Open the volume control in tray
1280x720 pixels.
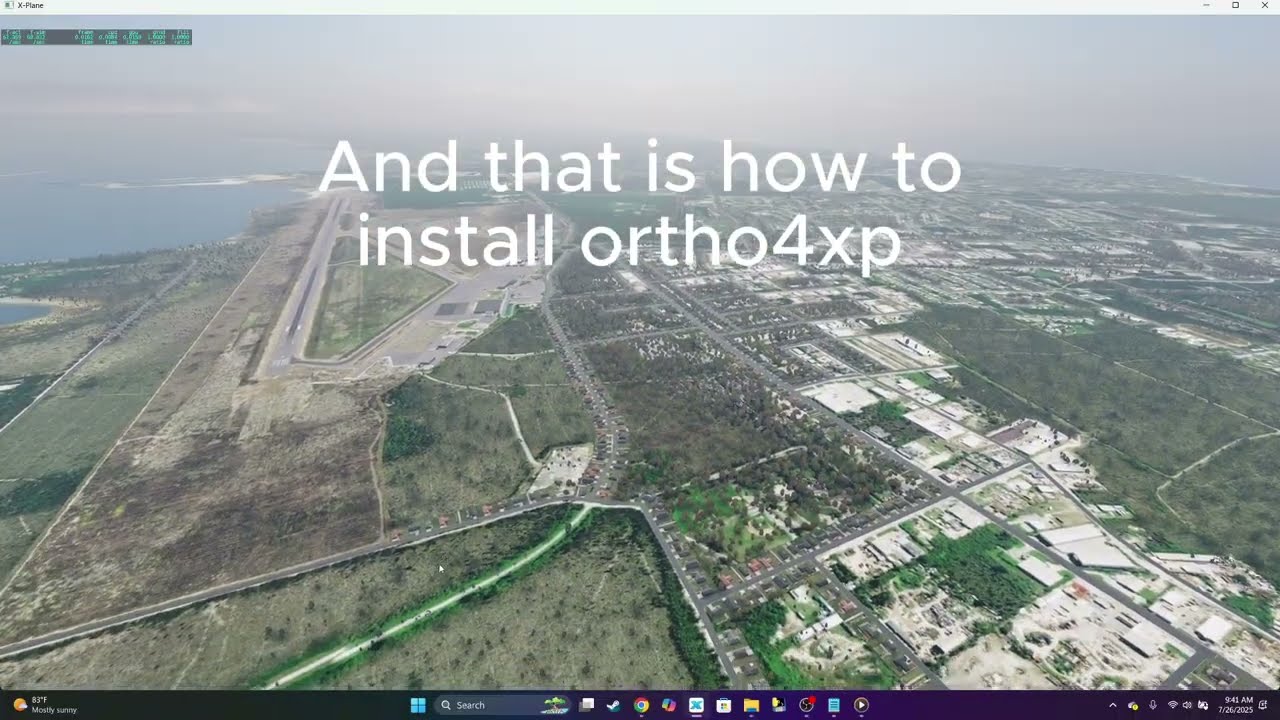[x=1187, y=705]
